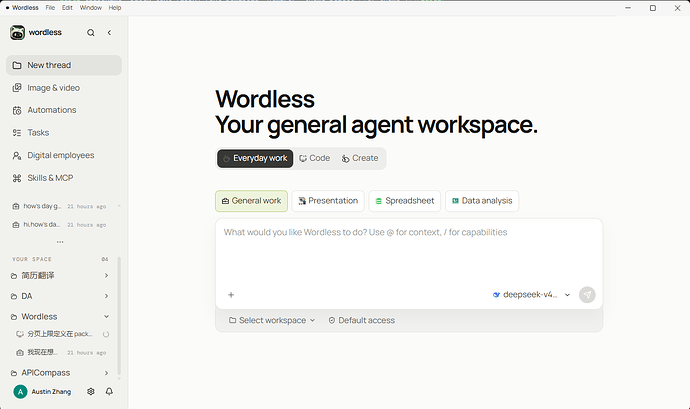The width and height of the screenshot is (690, 409).
Task: Open the 分页上限定义在 pack thread
Action: (60, 334)
